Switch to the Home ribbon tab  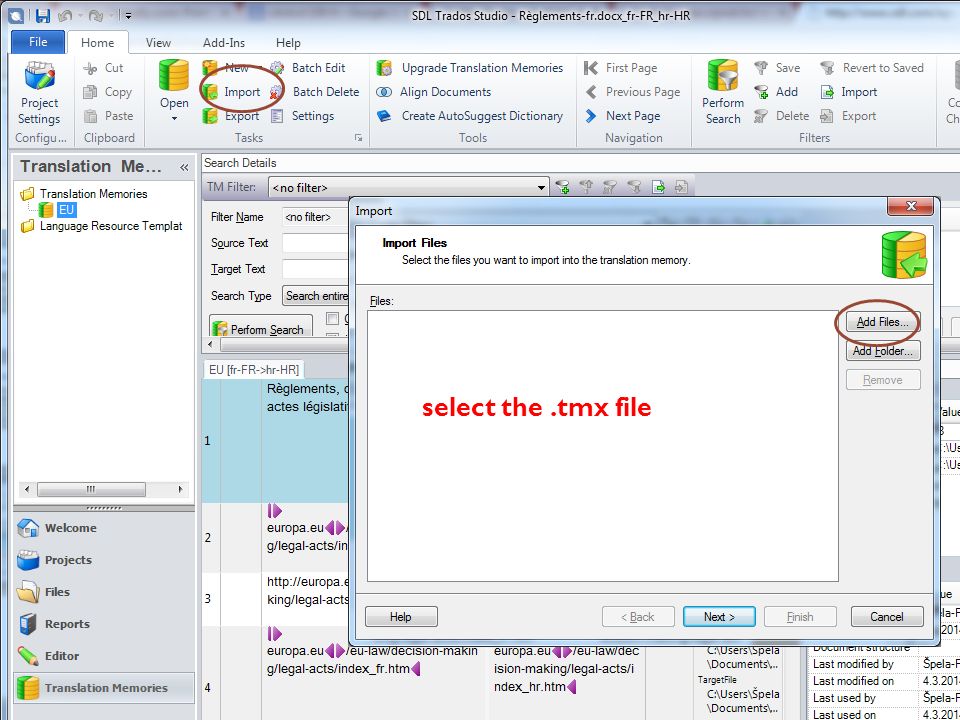tap(97, 43)
